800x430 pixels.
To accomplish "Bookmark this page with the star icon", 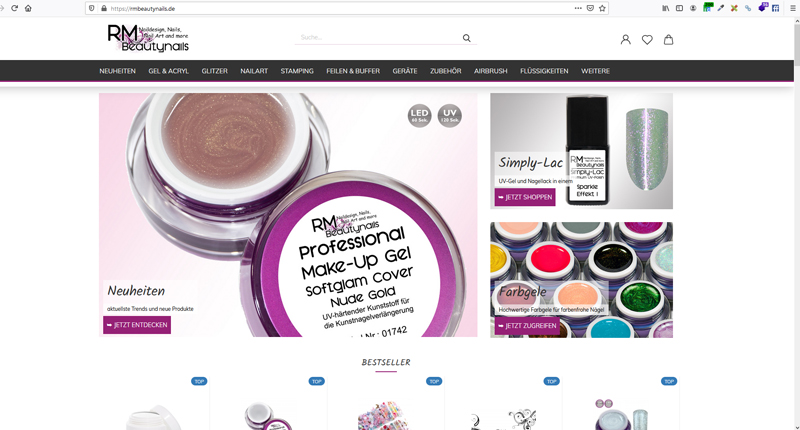I will pyautogui.click(x=603, y=8).
